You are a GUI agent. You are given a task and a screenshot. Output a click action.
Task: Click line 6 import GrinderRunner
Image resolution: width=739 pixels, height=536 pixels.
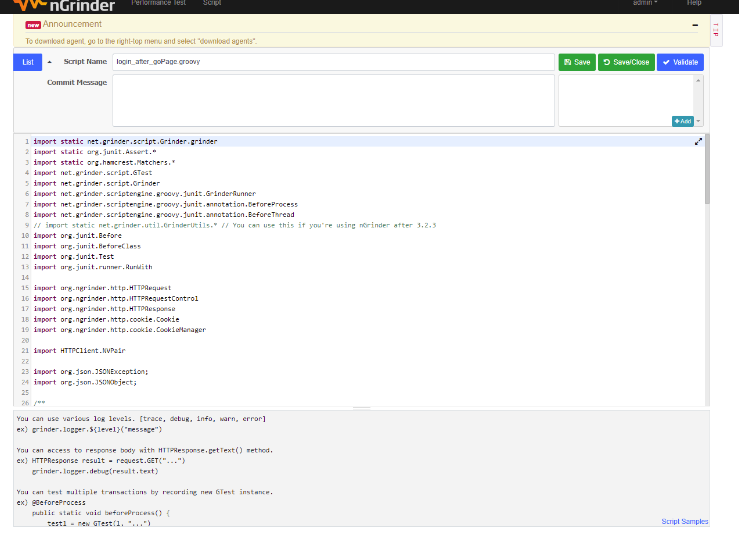[x=145, y=194]
